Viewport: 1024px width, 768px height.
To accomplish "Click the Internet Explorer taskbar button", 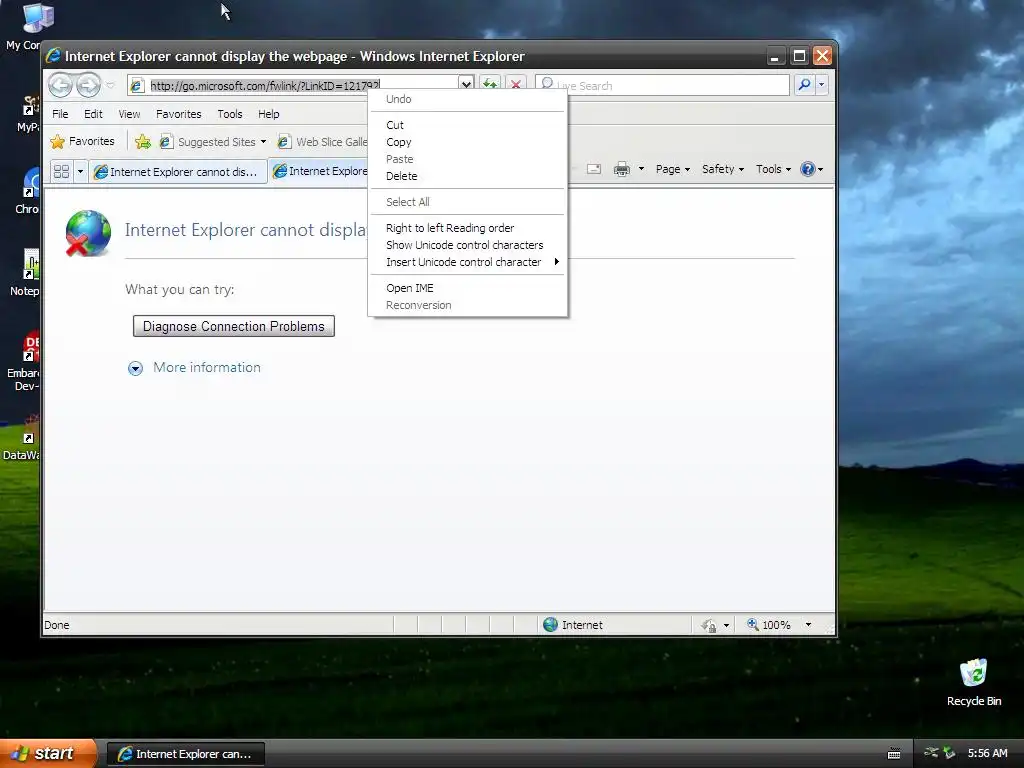I will [185, 754].
